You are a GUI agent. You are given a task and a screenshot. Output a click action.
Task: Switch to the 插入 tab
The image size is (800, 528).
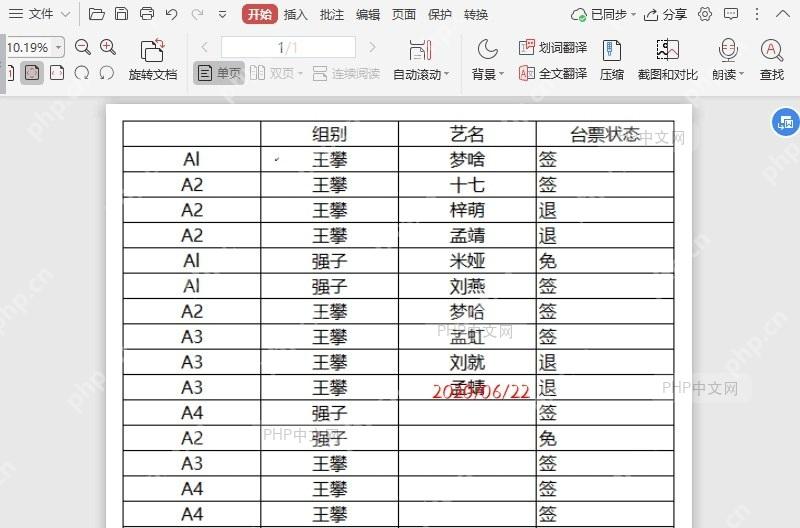pyautogui.click(x=295, y=15)
